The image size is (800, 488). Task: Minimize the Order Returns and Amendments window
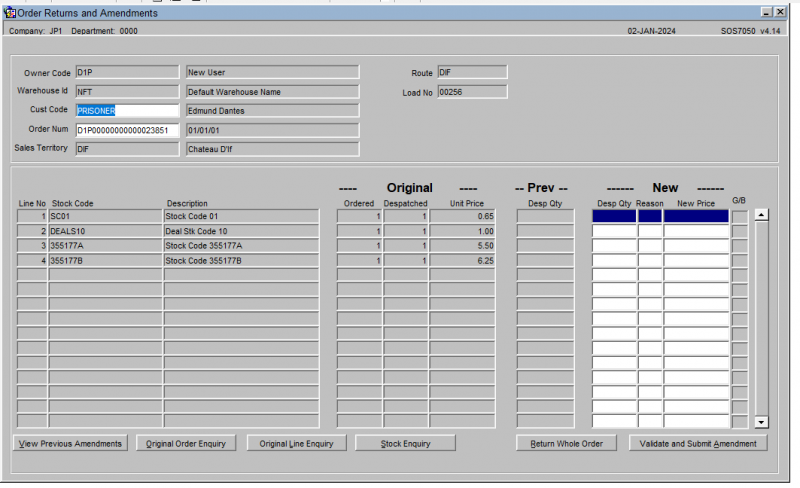tap(766, 12)
